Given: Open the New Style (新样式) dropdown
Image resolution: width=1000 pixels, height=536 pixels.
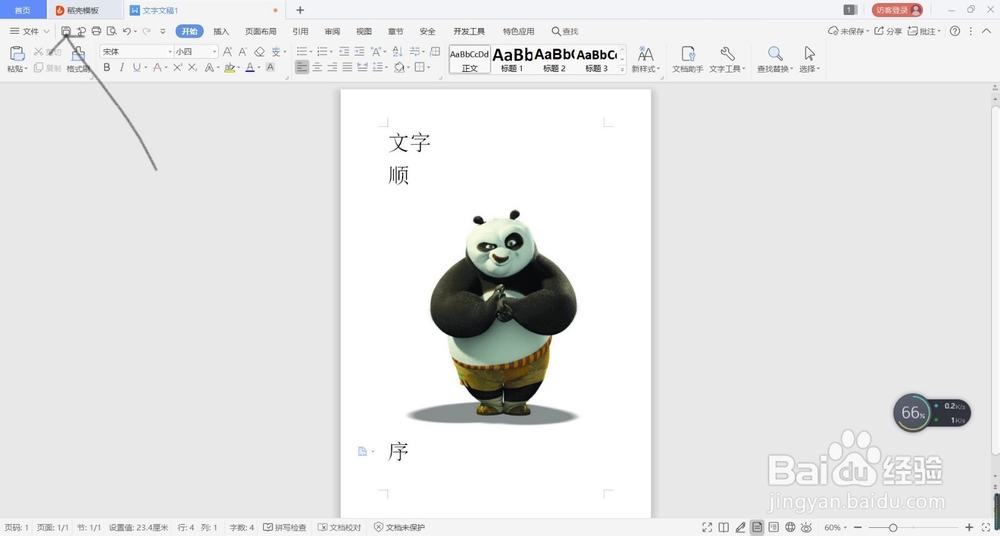Looking at the screenshot, I should coord(645,69).
